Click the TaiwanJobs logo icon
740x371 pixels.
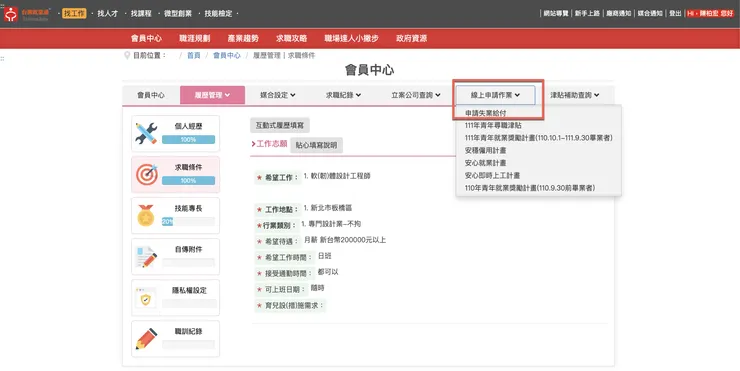11,14
